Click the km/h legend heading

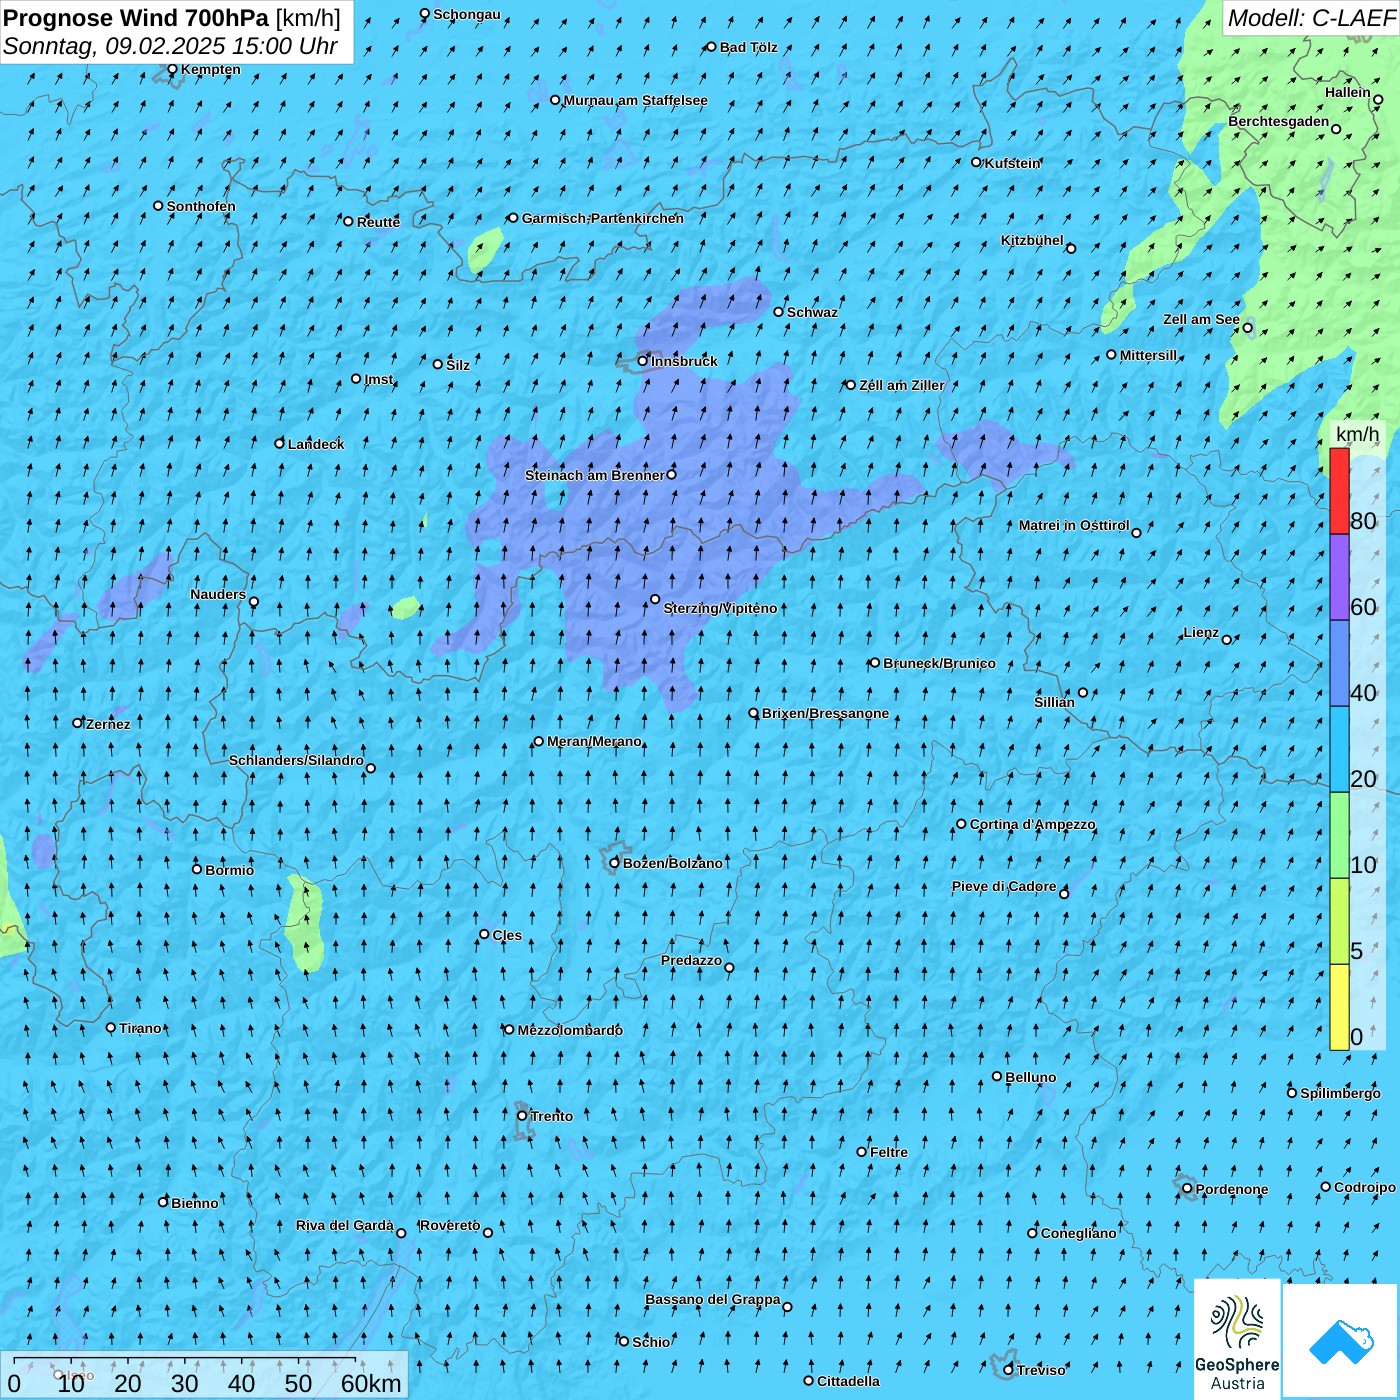point(1357,434)
